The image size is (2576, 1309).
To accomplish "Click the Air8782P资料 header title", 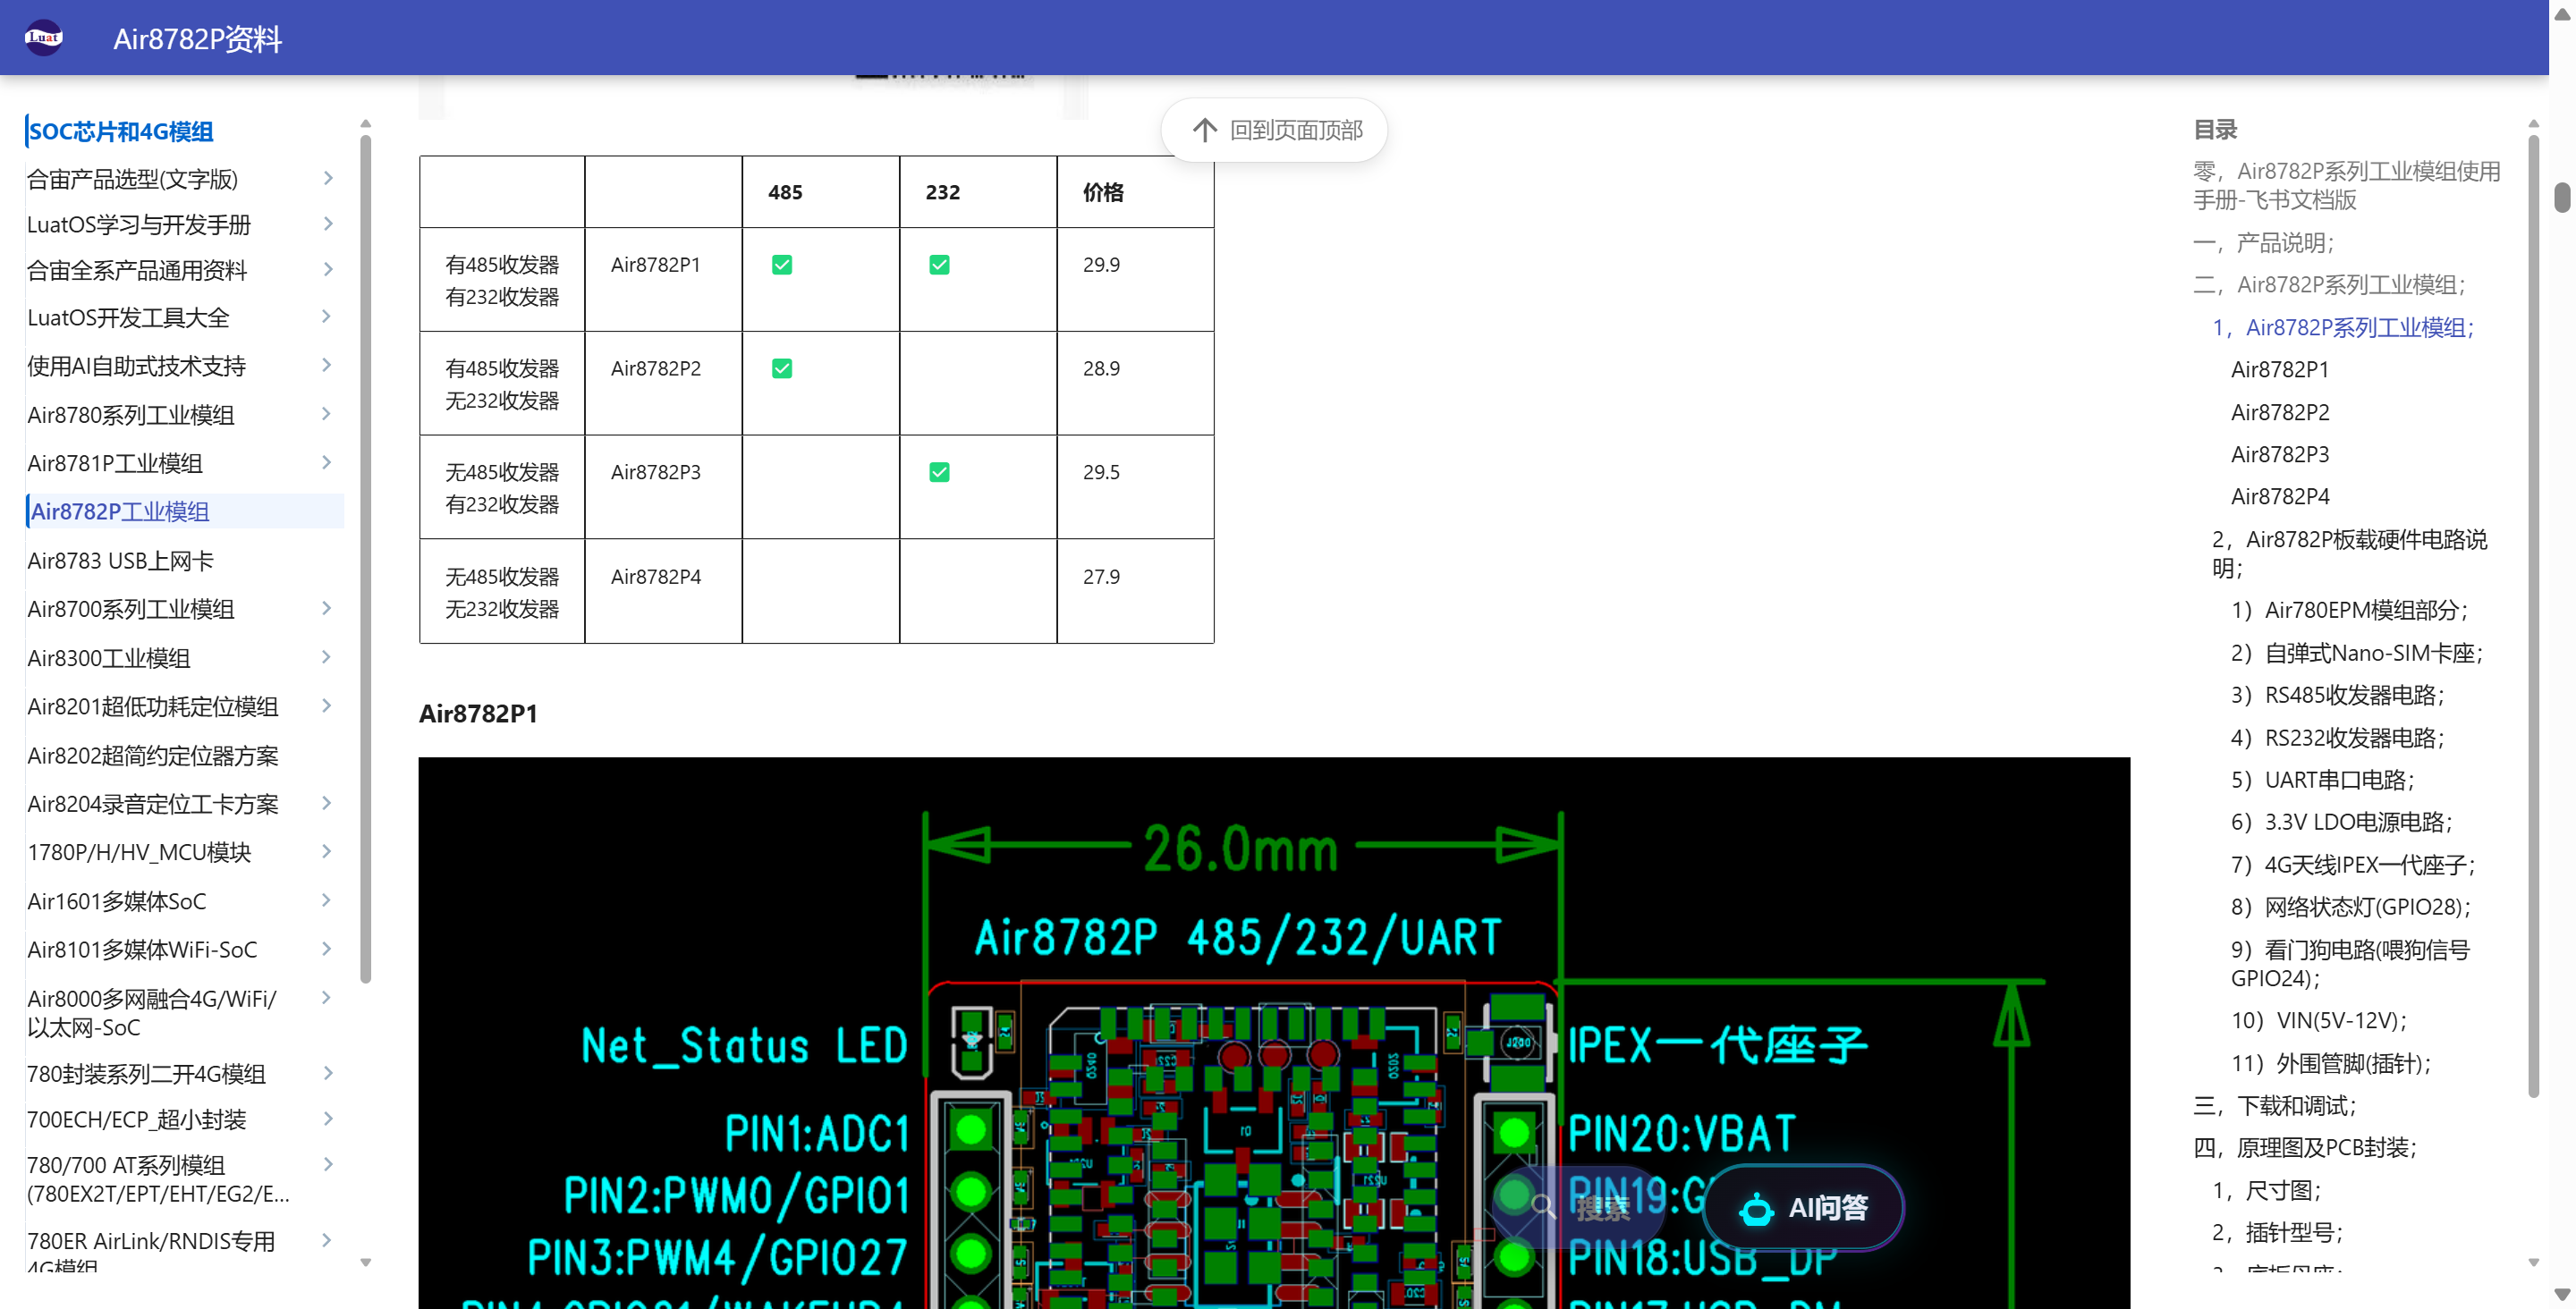I will [198, 39].
